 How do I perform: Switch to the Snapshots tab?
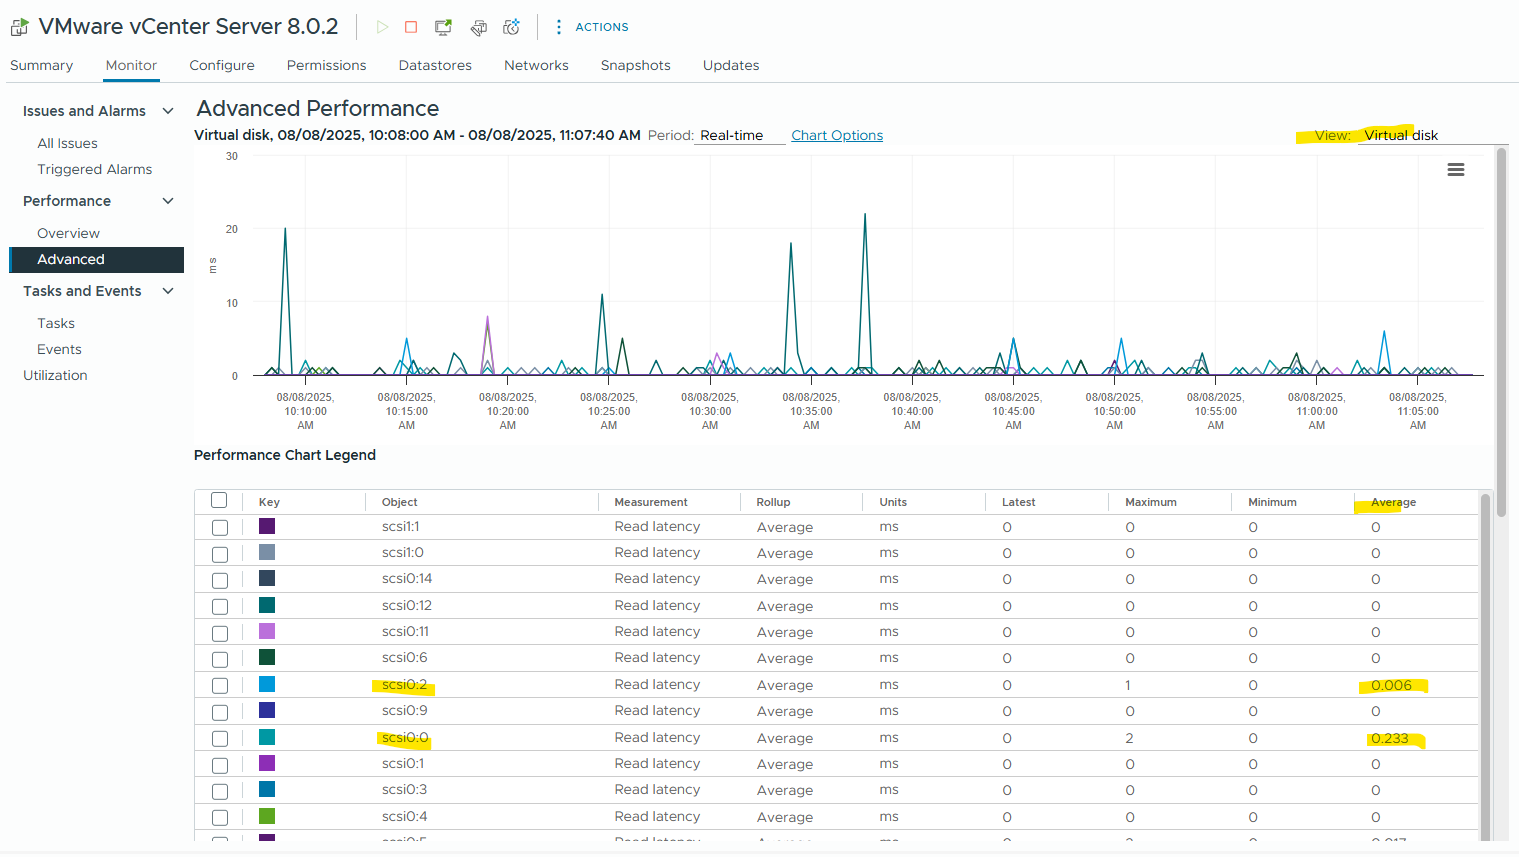[636, 65]
